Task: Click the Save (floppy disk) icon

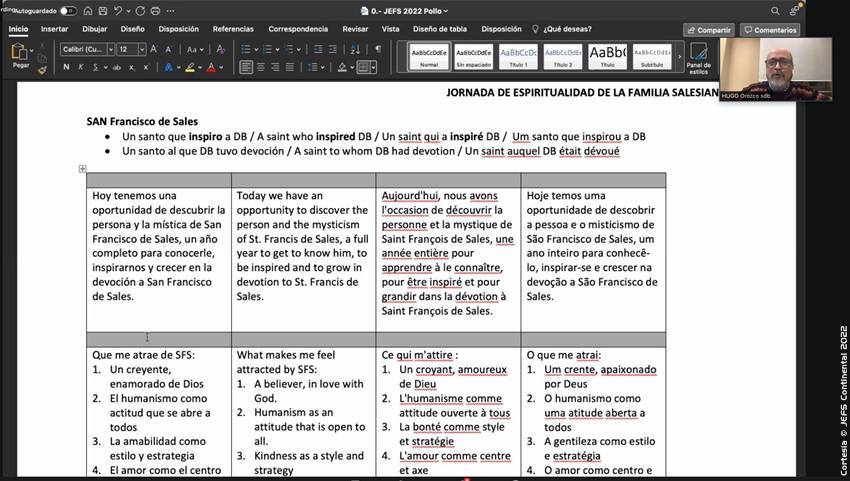Action: [102, 11]
